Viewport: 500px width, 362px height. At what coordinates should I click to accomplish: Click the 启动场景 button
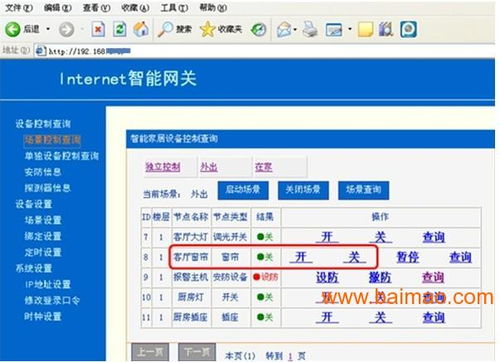[x=243, y=190]
